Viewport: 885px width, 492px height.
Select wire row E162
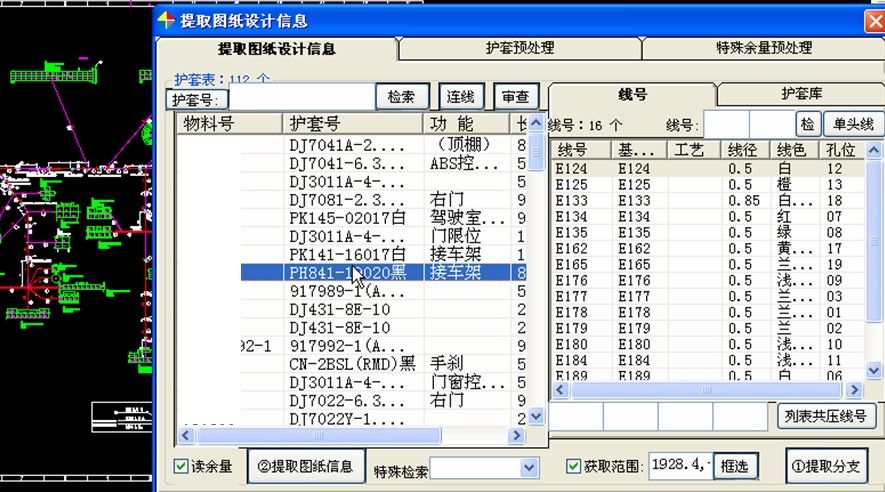pyautogui.click(x=707, y=249)
